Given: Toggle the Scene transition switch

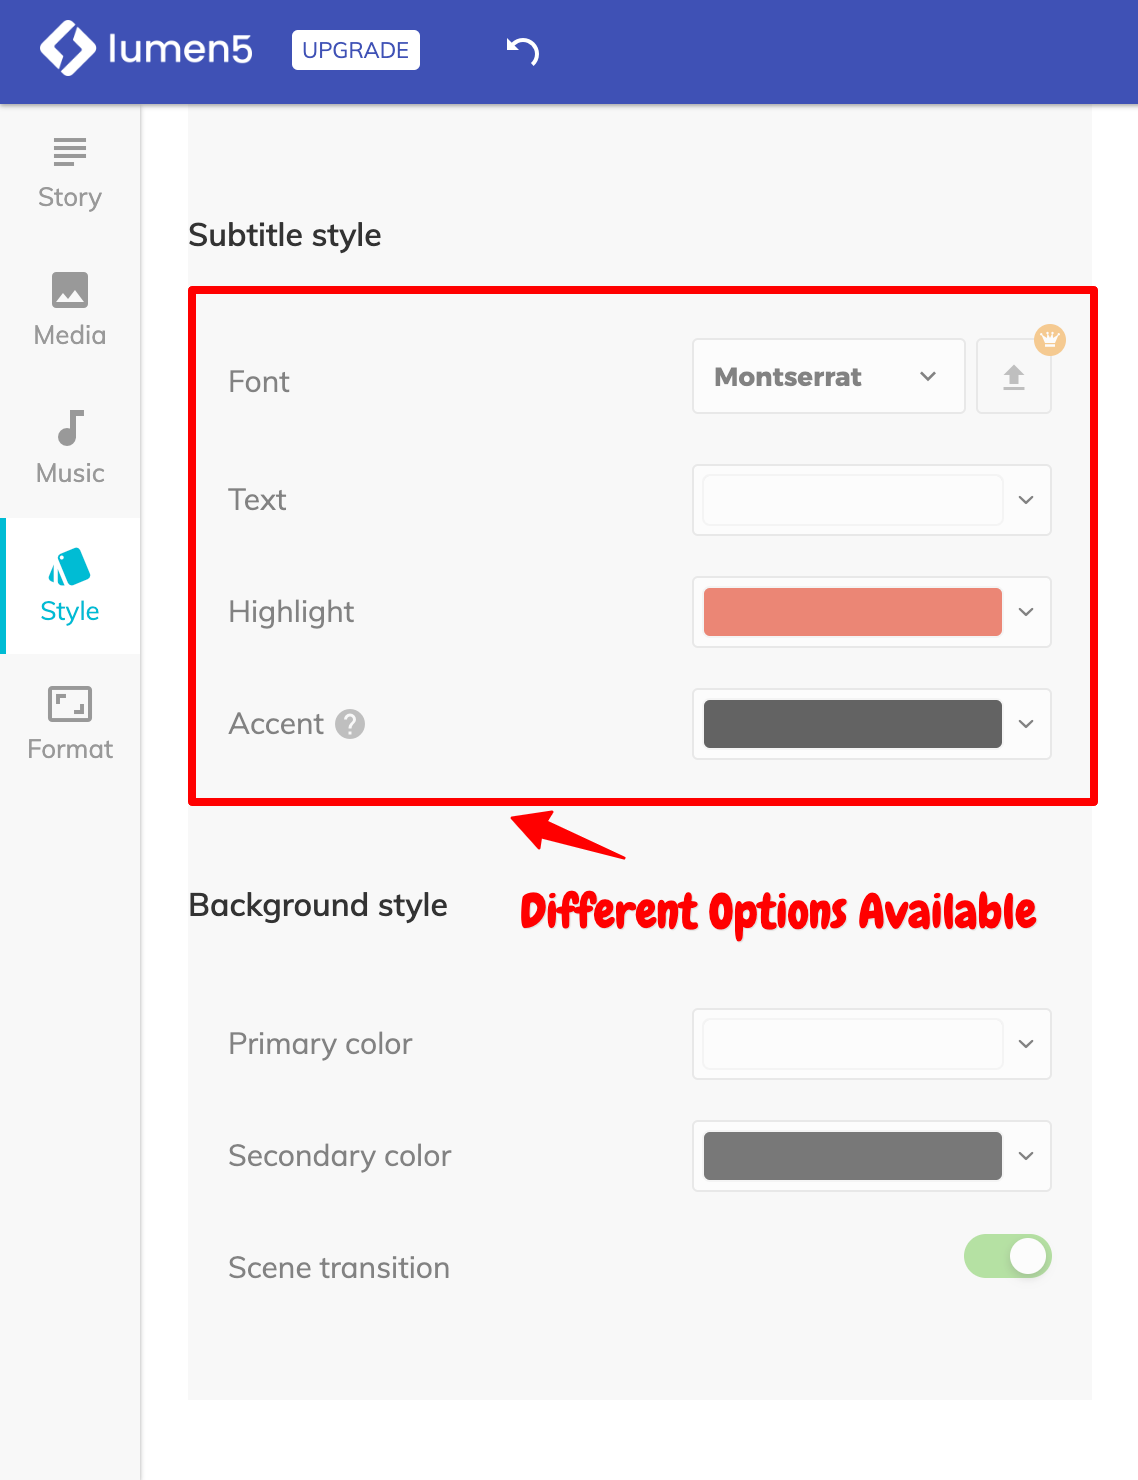Looking at the screenshot, I should pos(1007,1256).
